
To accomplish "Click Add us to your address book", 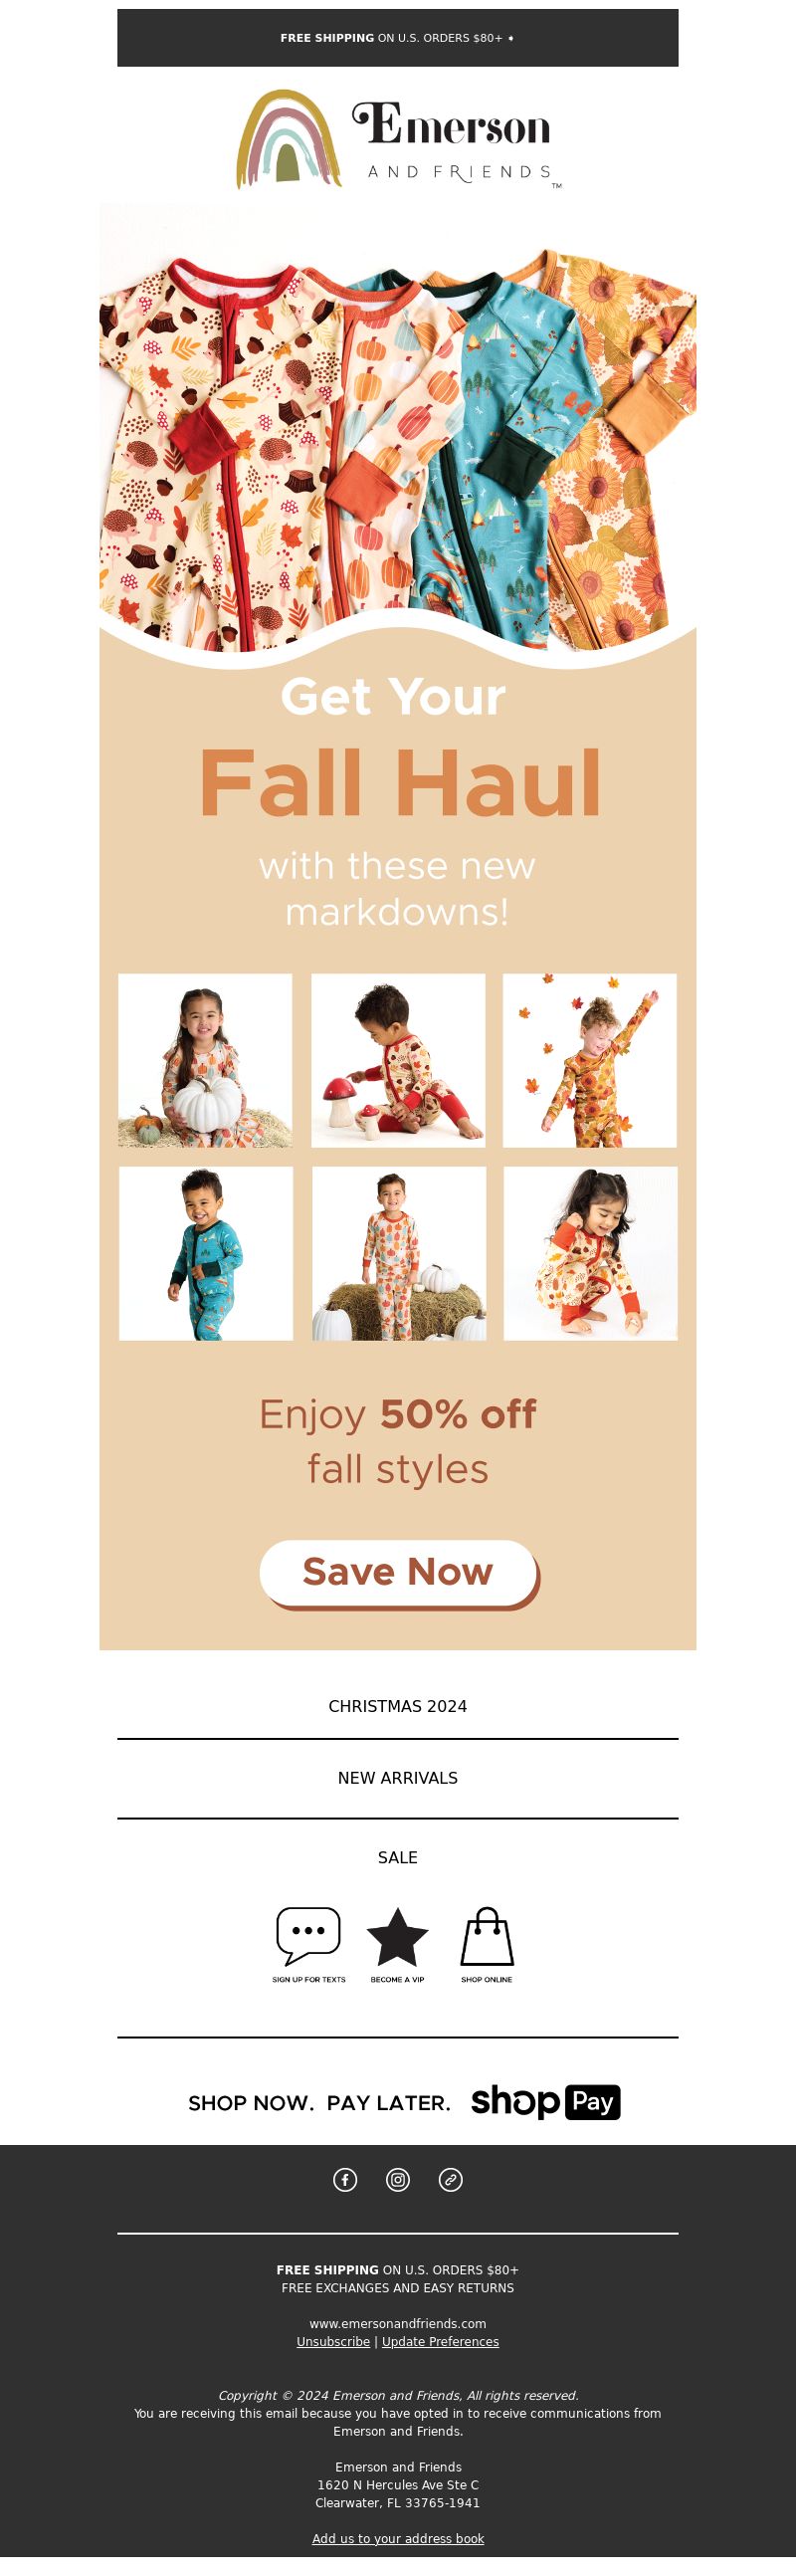I will click(398, 2539).
